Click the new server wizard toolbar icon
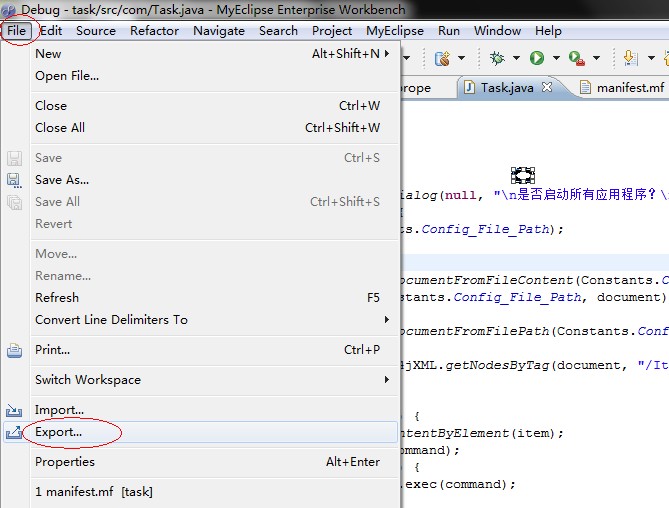The width and height of the screenshot is (669, 508). (x=441, y=59)
